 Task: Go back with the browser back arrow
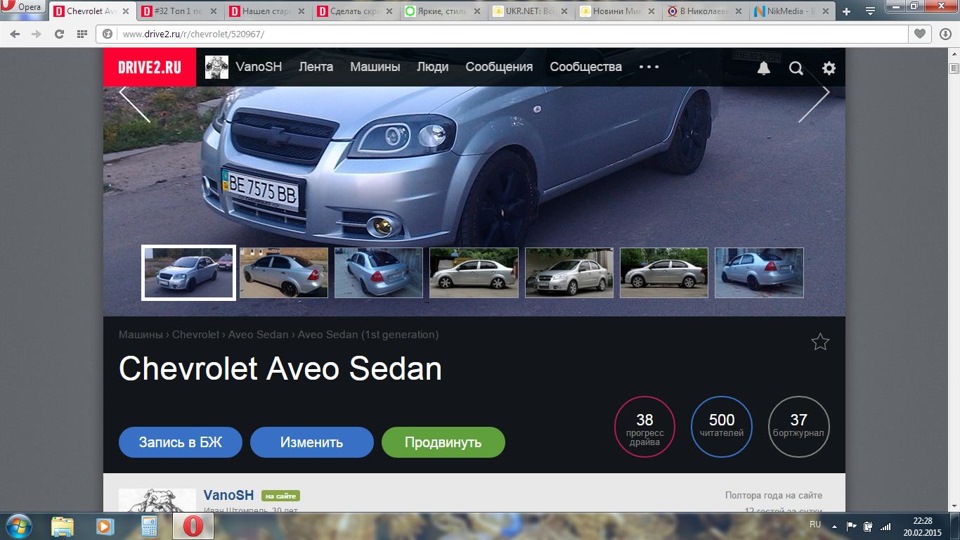click(x=15, y=34)
